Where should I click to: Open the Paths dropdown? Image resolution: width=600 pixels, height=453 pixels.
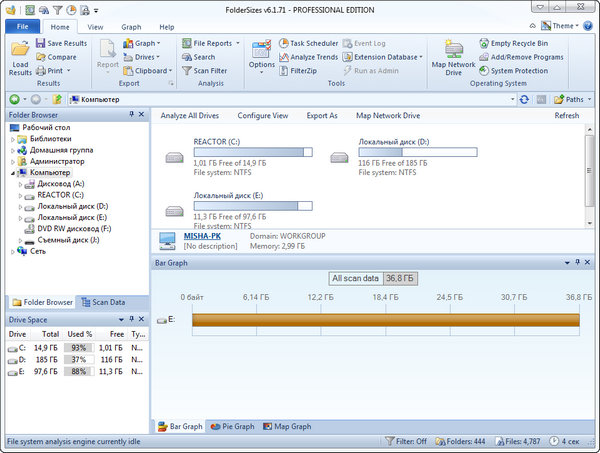573,100
